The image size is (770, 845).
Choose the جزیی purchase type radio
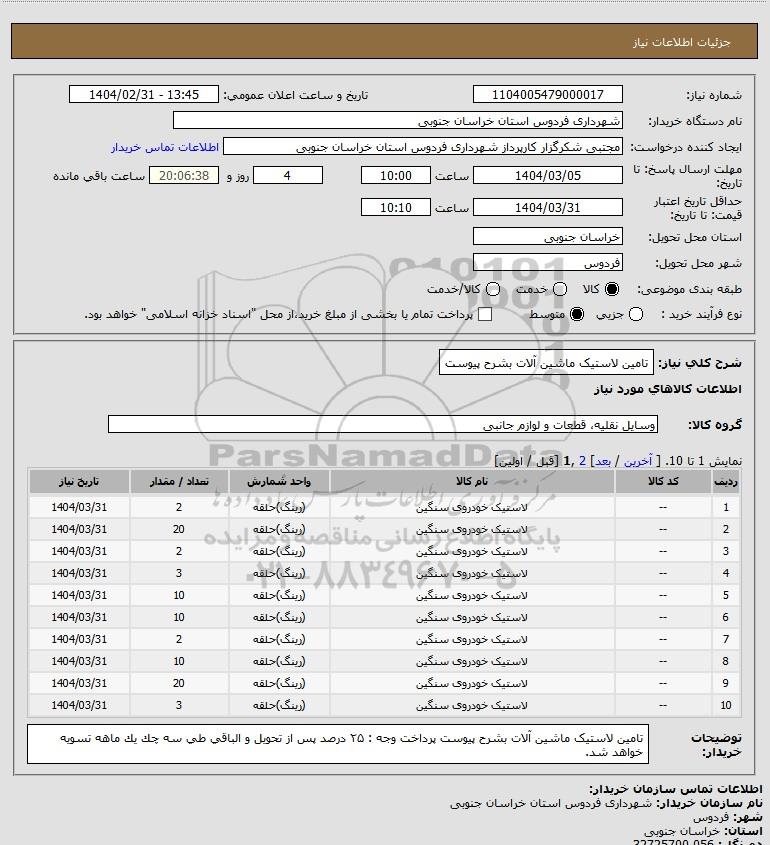(x=636, y=314)
